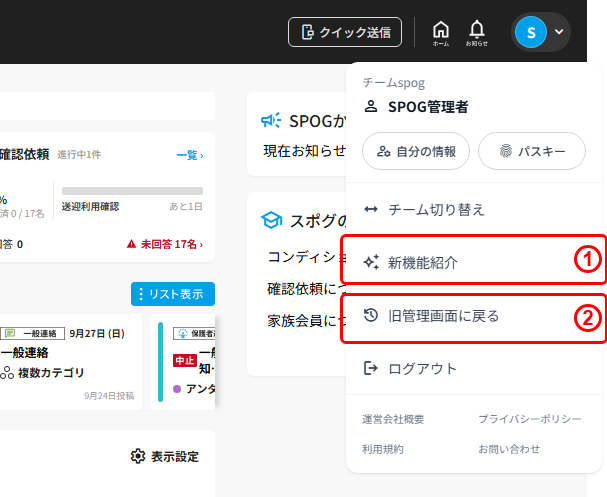Click the 9月24日投稿 date text
The height and width of the screenshot is (497, 607).
(109, 396)
